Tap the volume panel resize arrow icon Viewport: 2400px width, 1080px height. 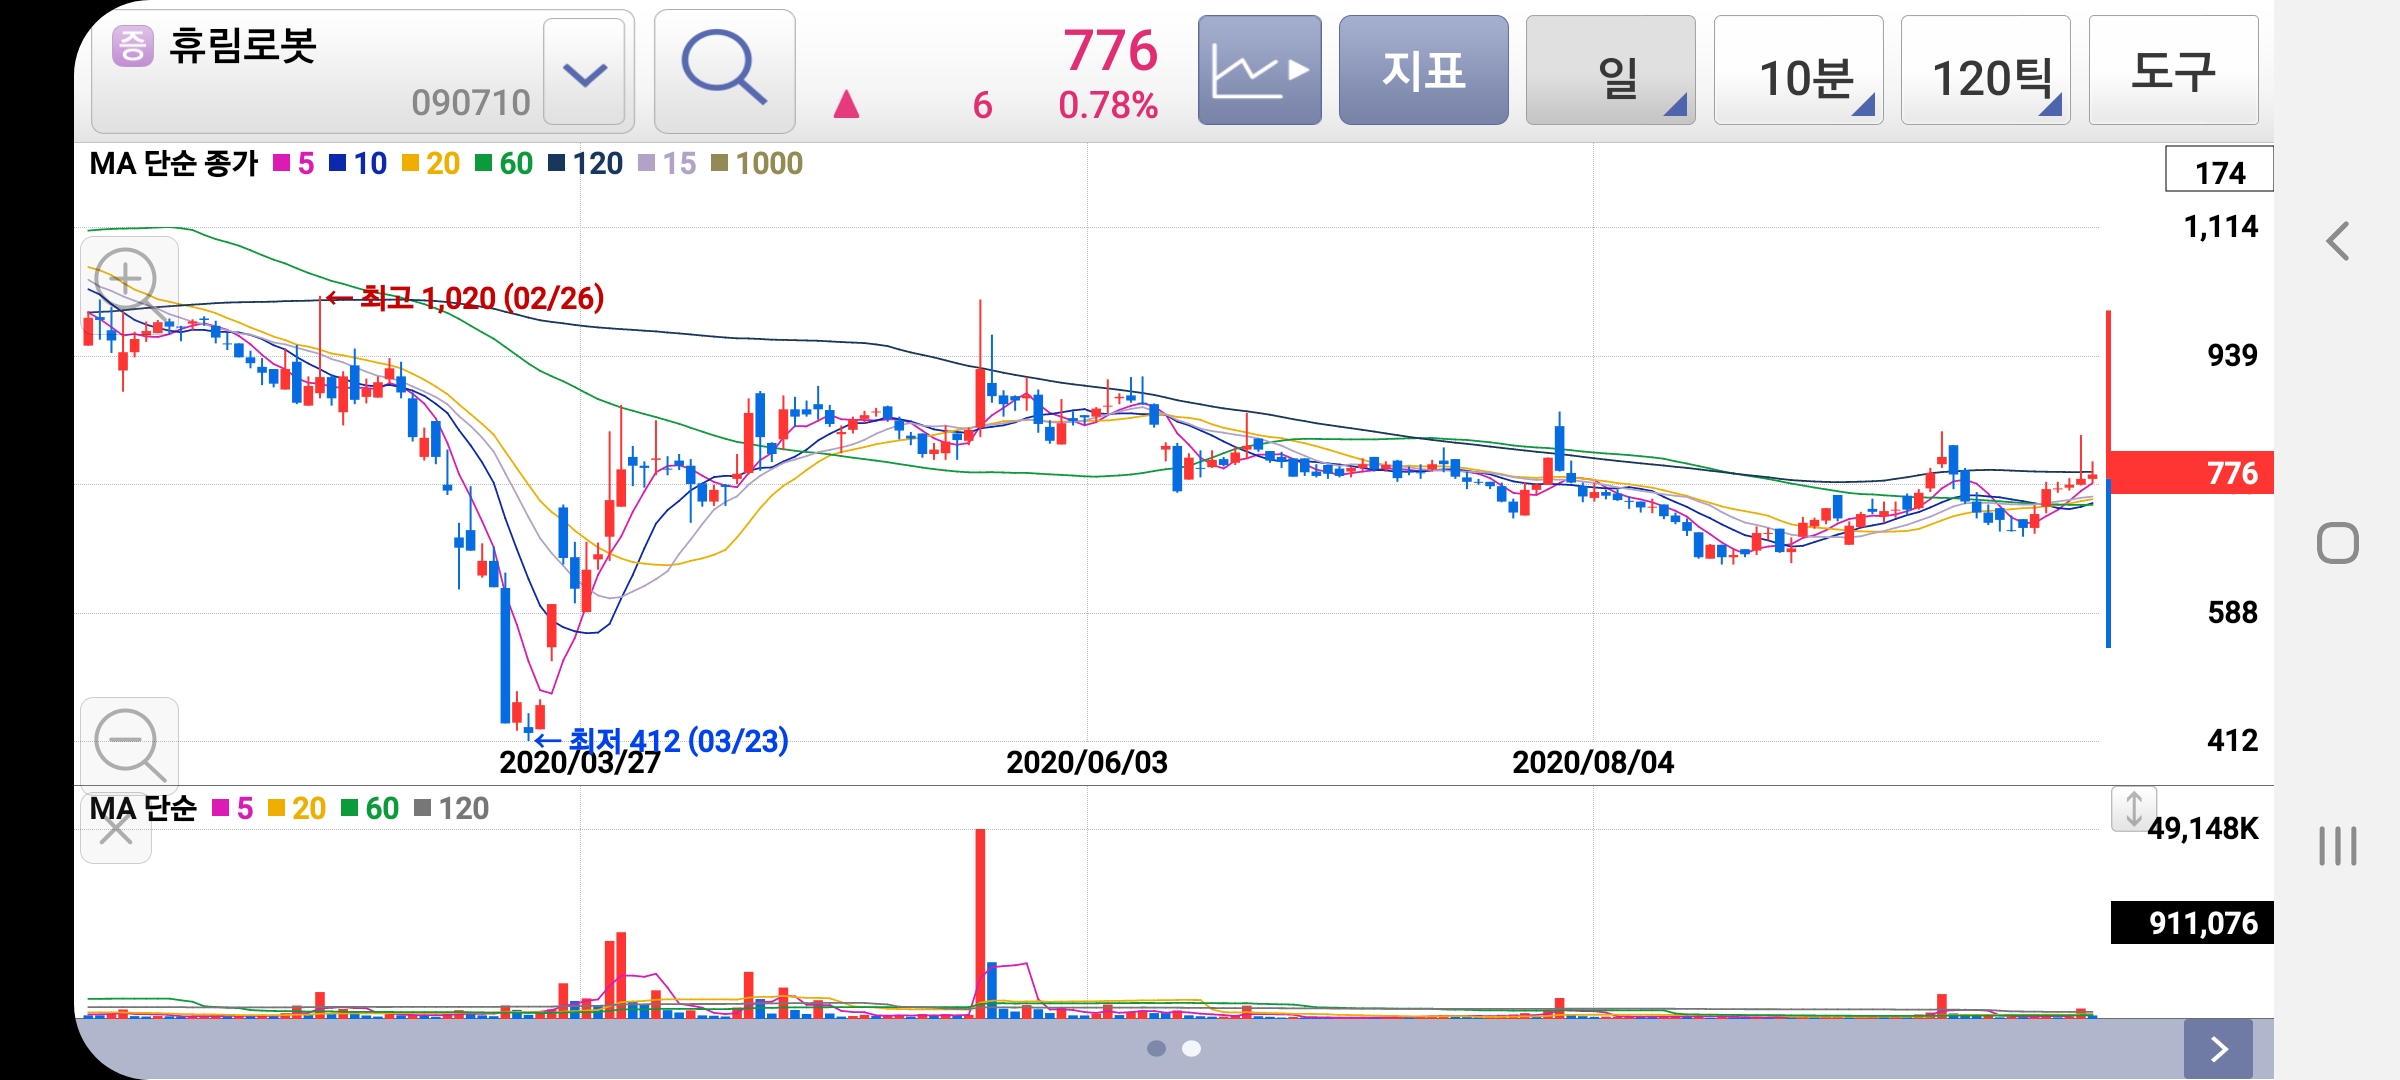point(2133,809)
